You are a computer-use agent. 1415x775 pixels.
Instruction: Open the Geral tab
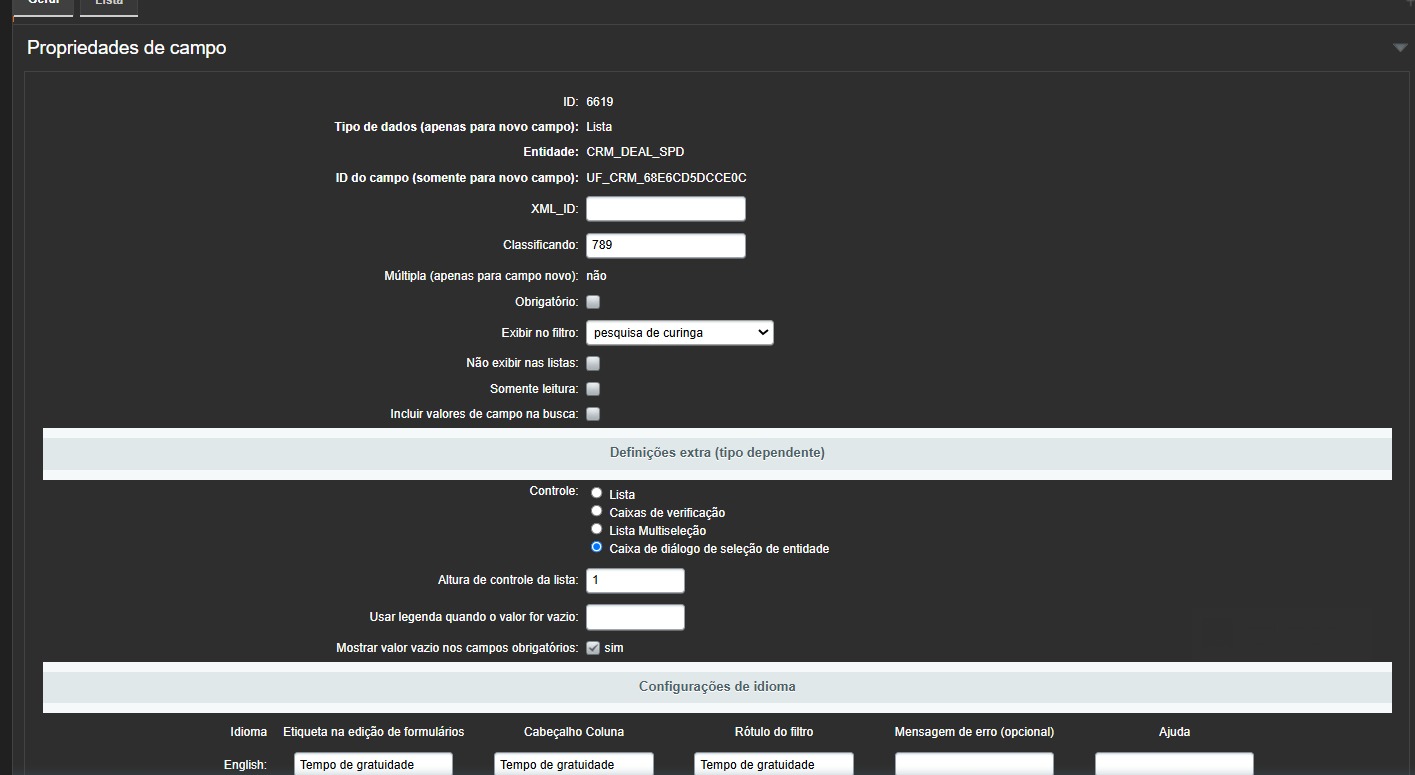tap(43, 5)
